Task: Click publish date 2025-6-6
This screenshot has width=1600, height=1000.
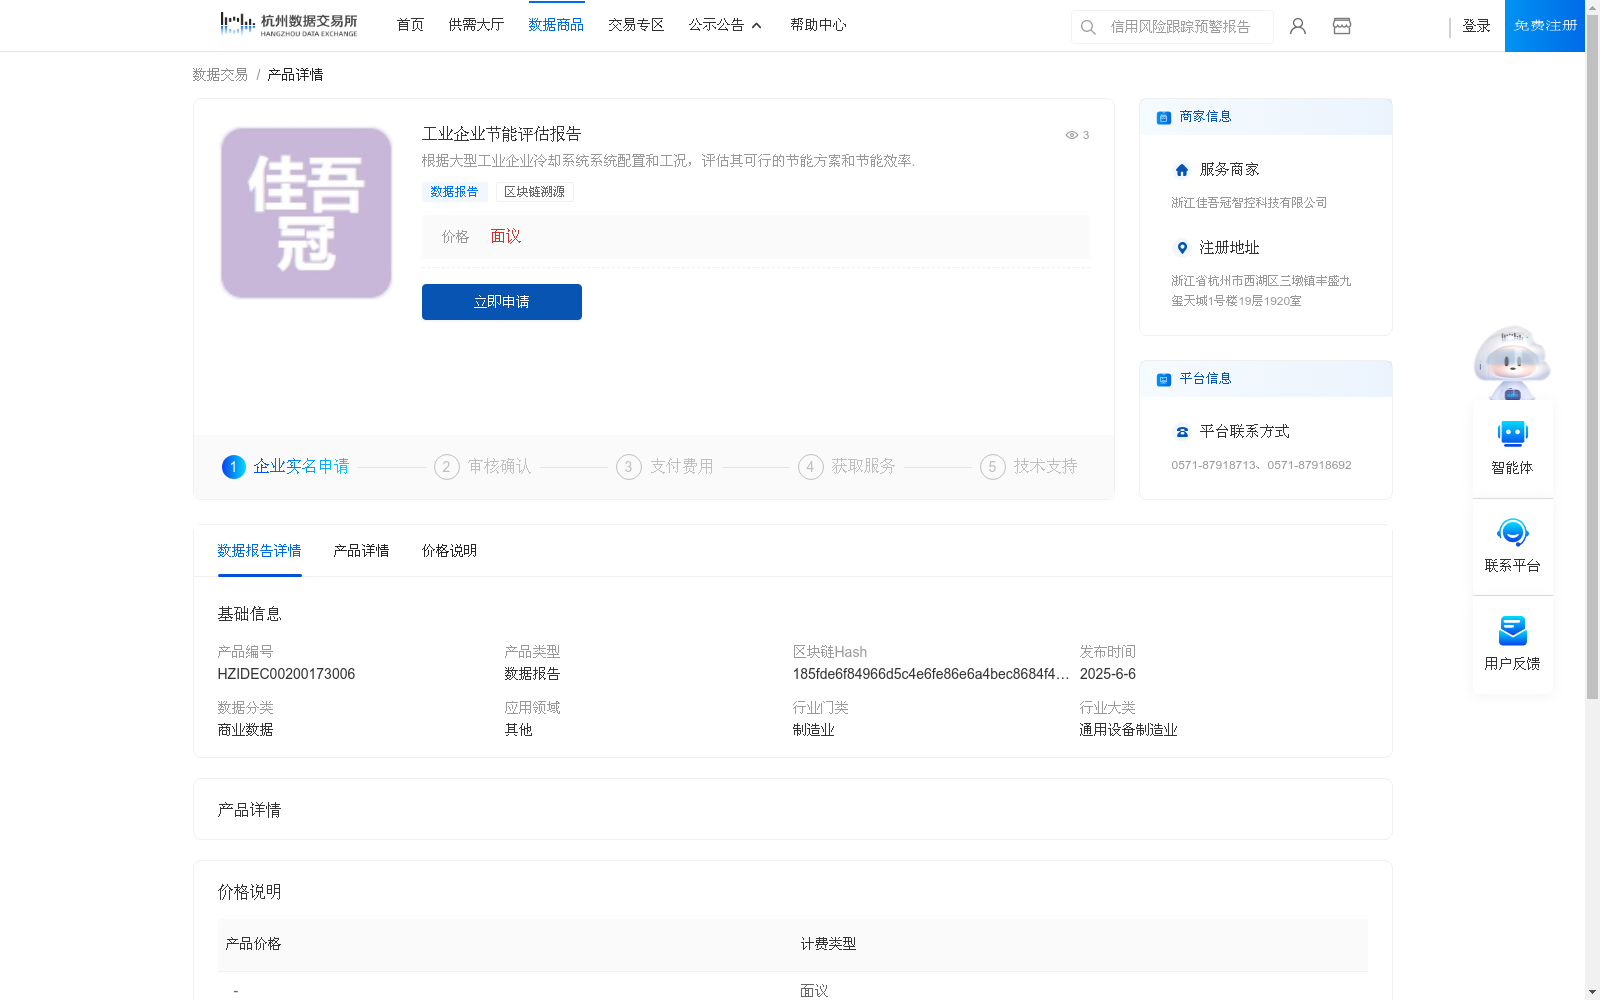Action: pos(1107,674)
